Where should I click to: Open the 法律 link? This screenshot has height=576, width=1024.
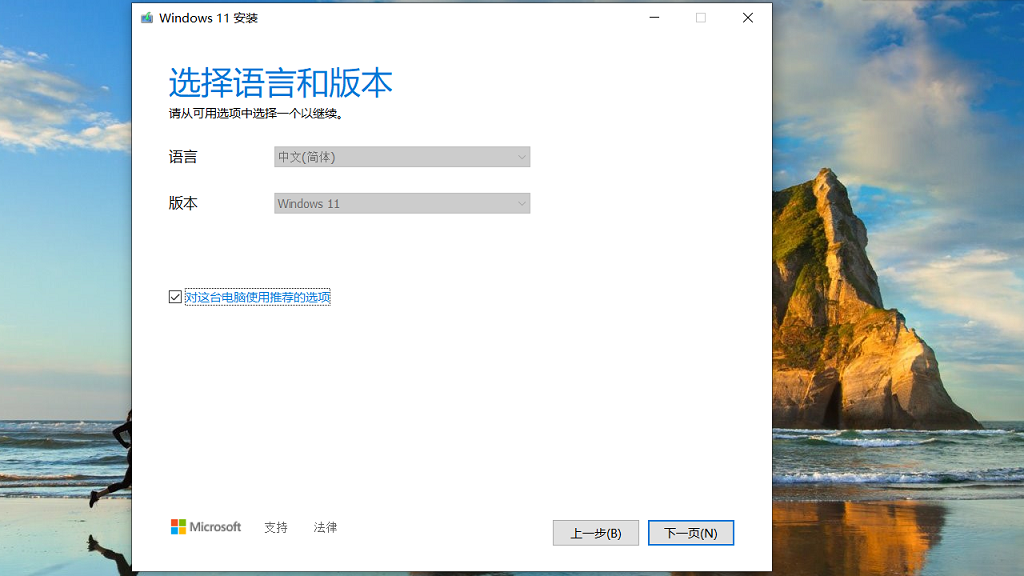(x=324, y=526)
